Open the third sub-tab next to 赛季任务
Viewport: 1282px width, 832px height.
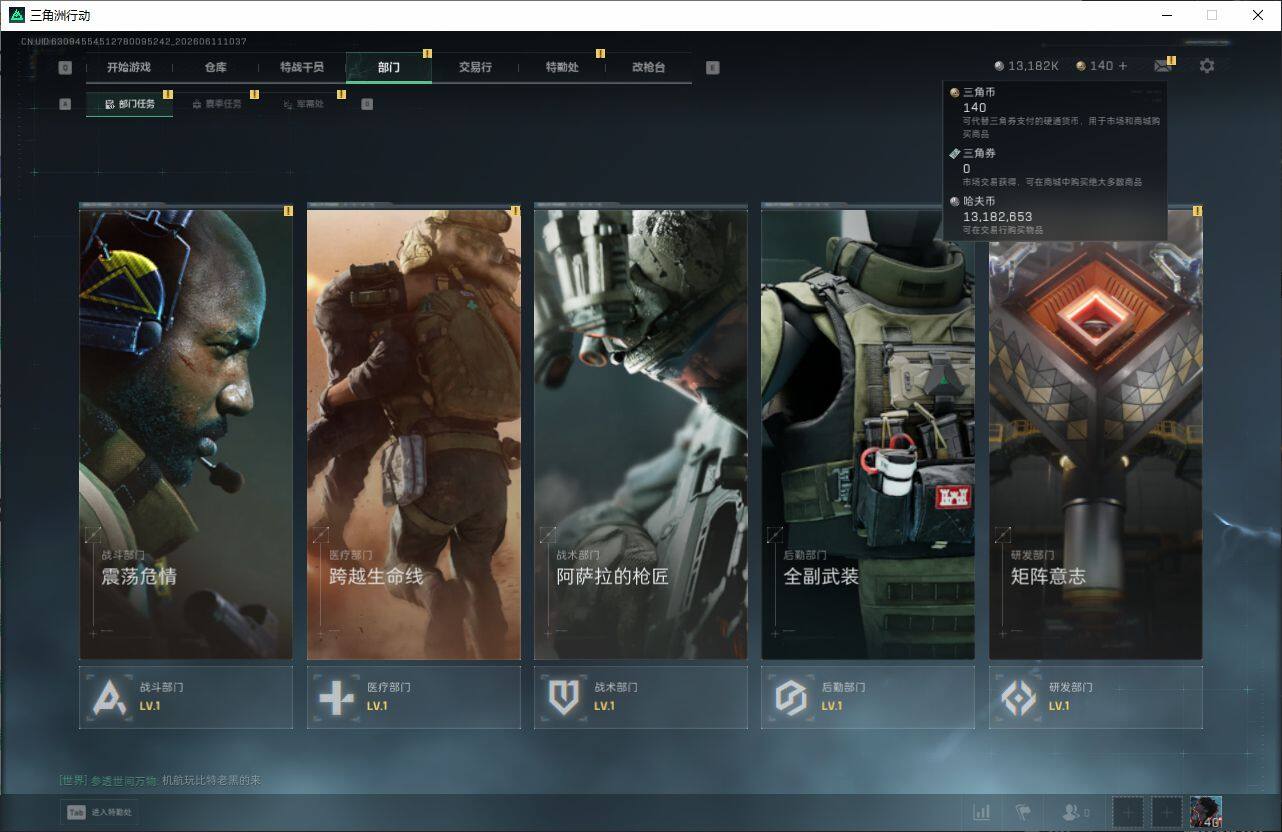pyautogui.click(x=303, y=104)
